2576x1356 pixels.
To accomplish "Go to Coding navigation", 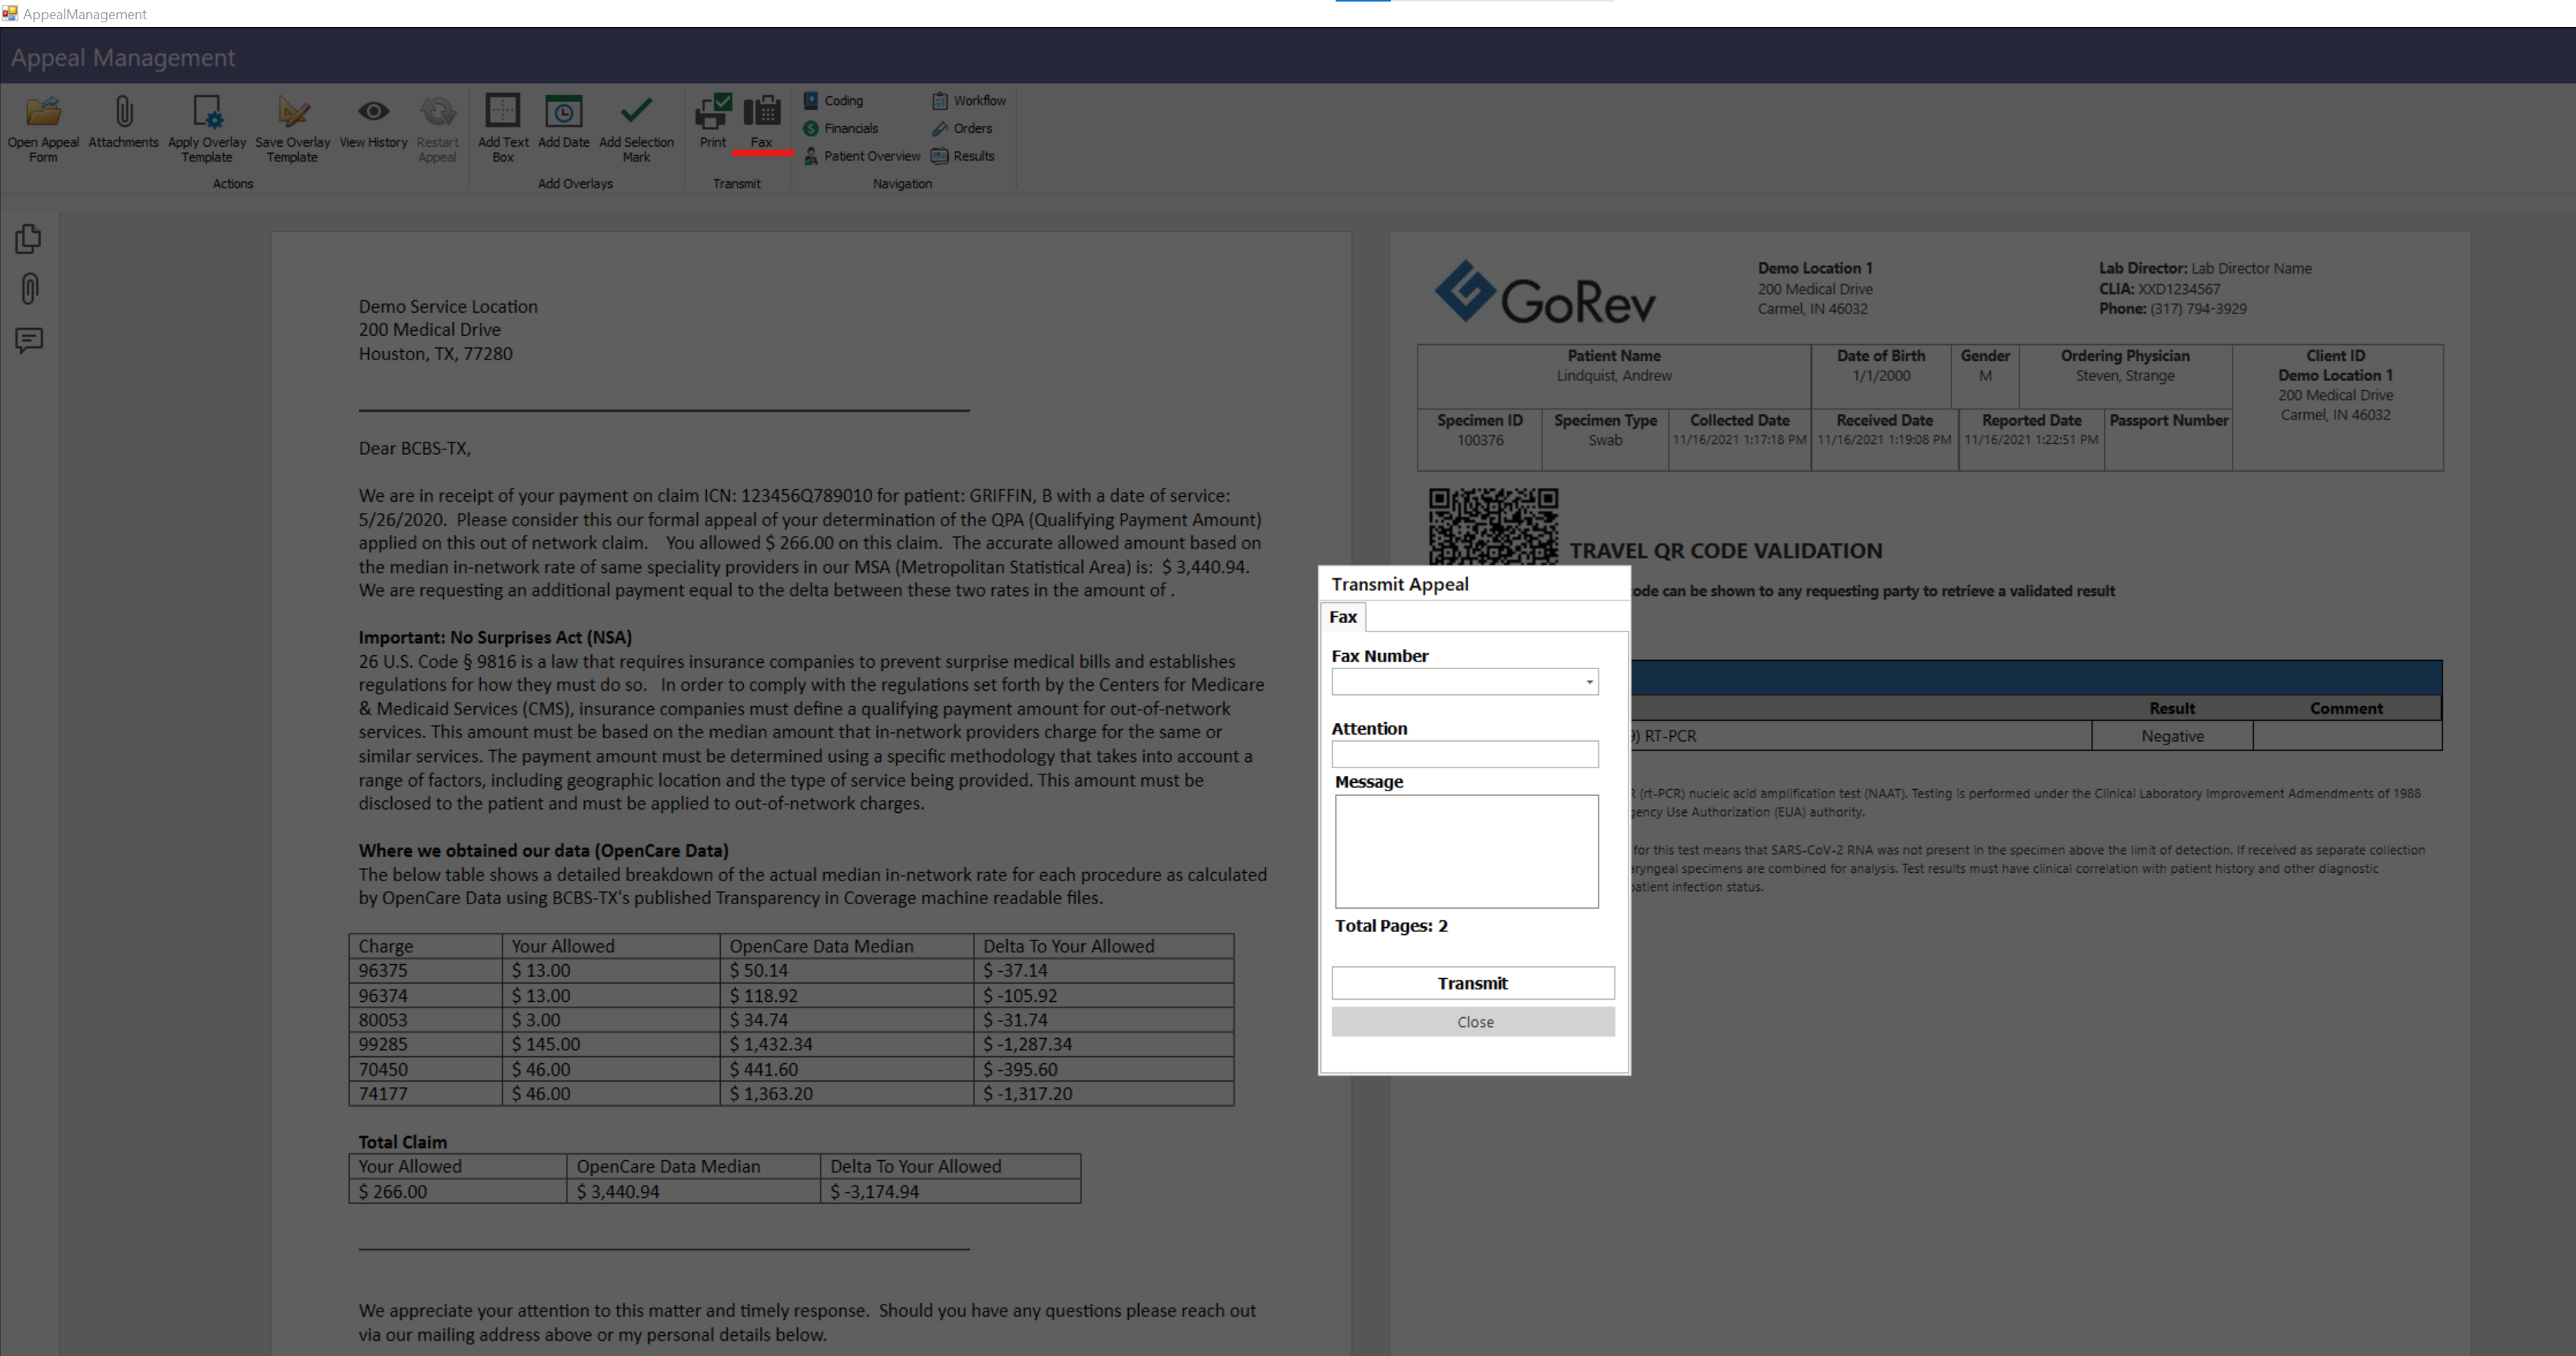I will coord(833,101).
